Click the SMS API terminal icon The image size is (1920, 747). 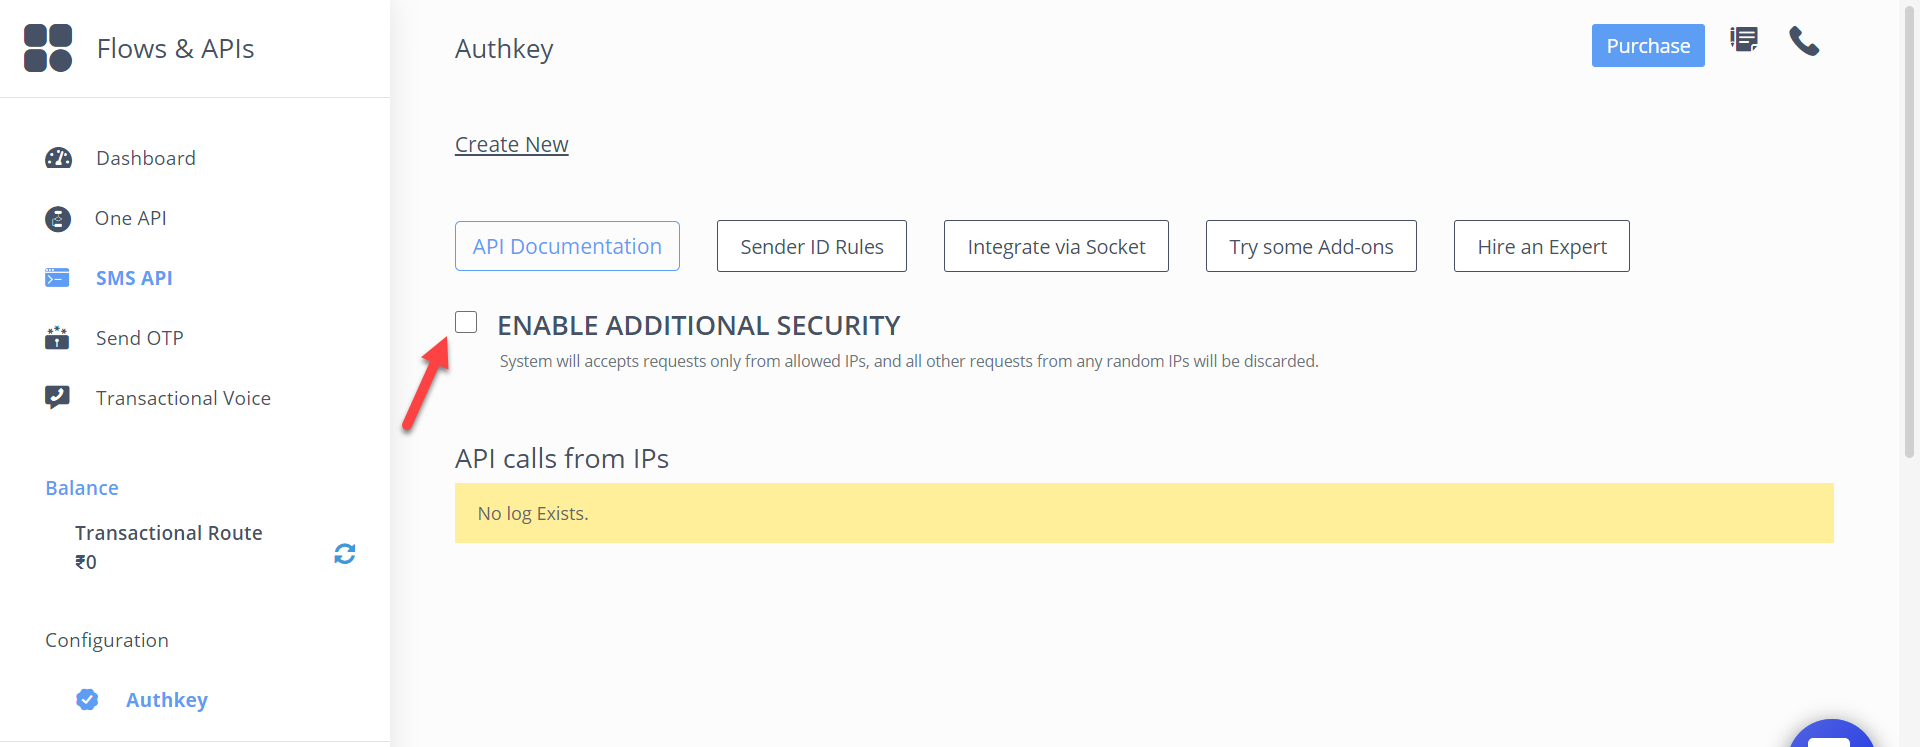[x=57, y=278]
